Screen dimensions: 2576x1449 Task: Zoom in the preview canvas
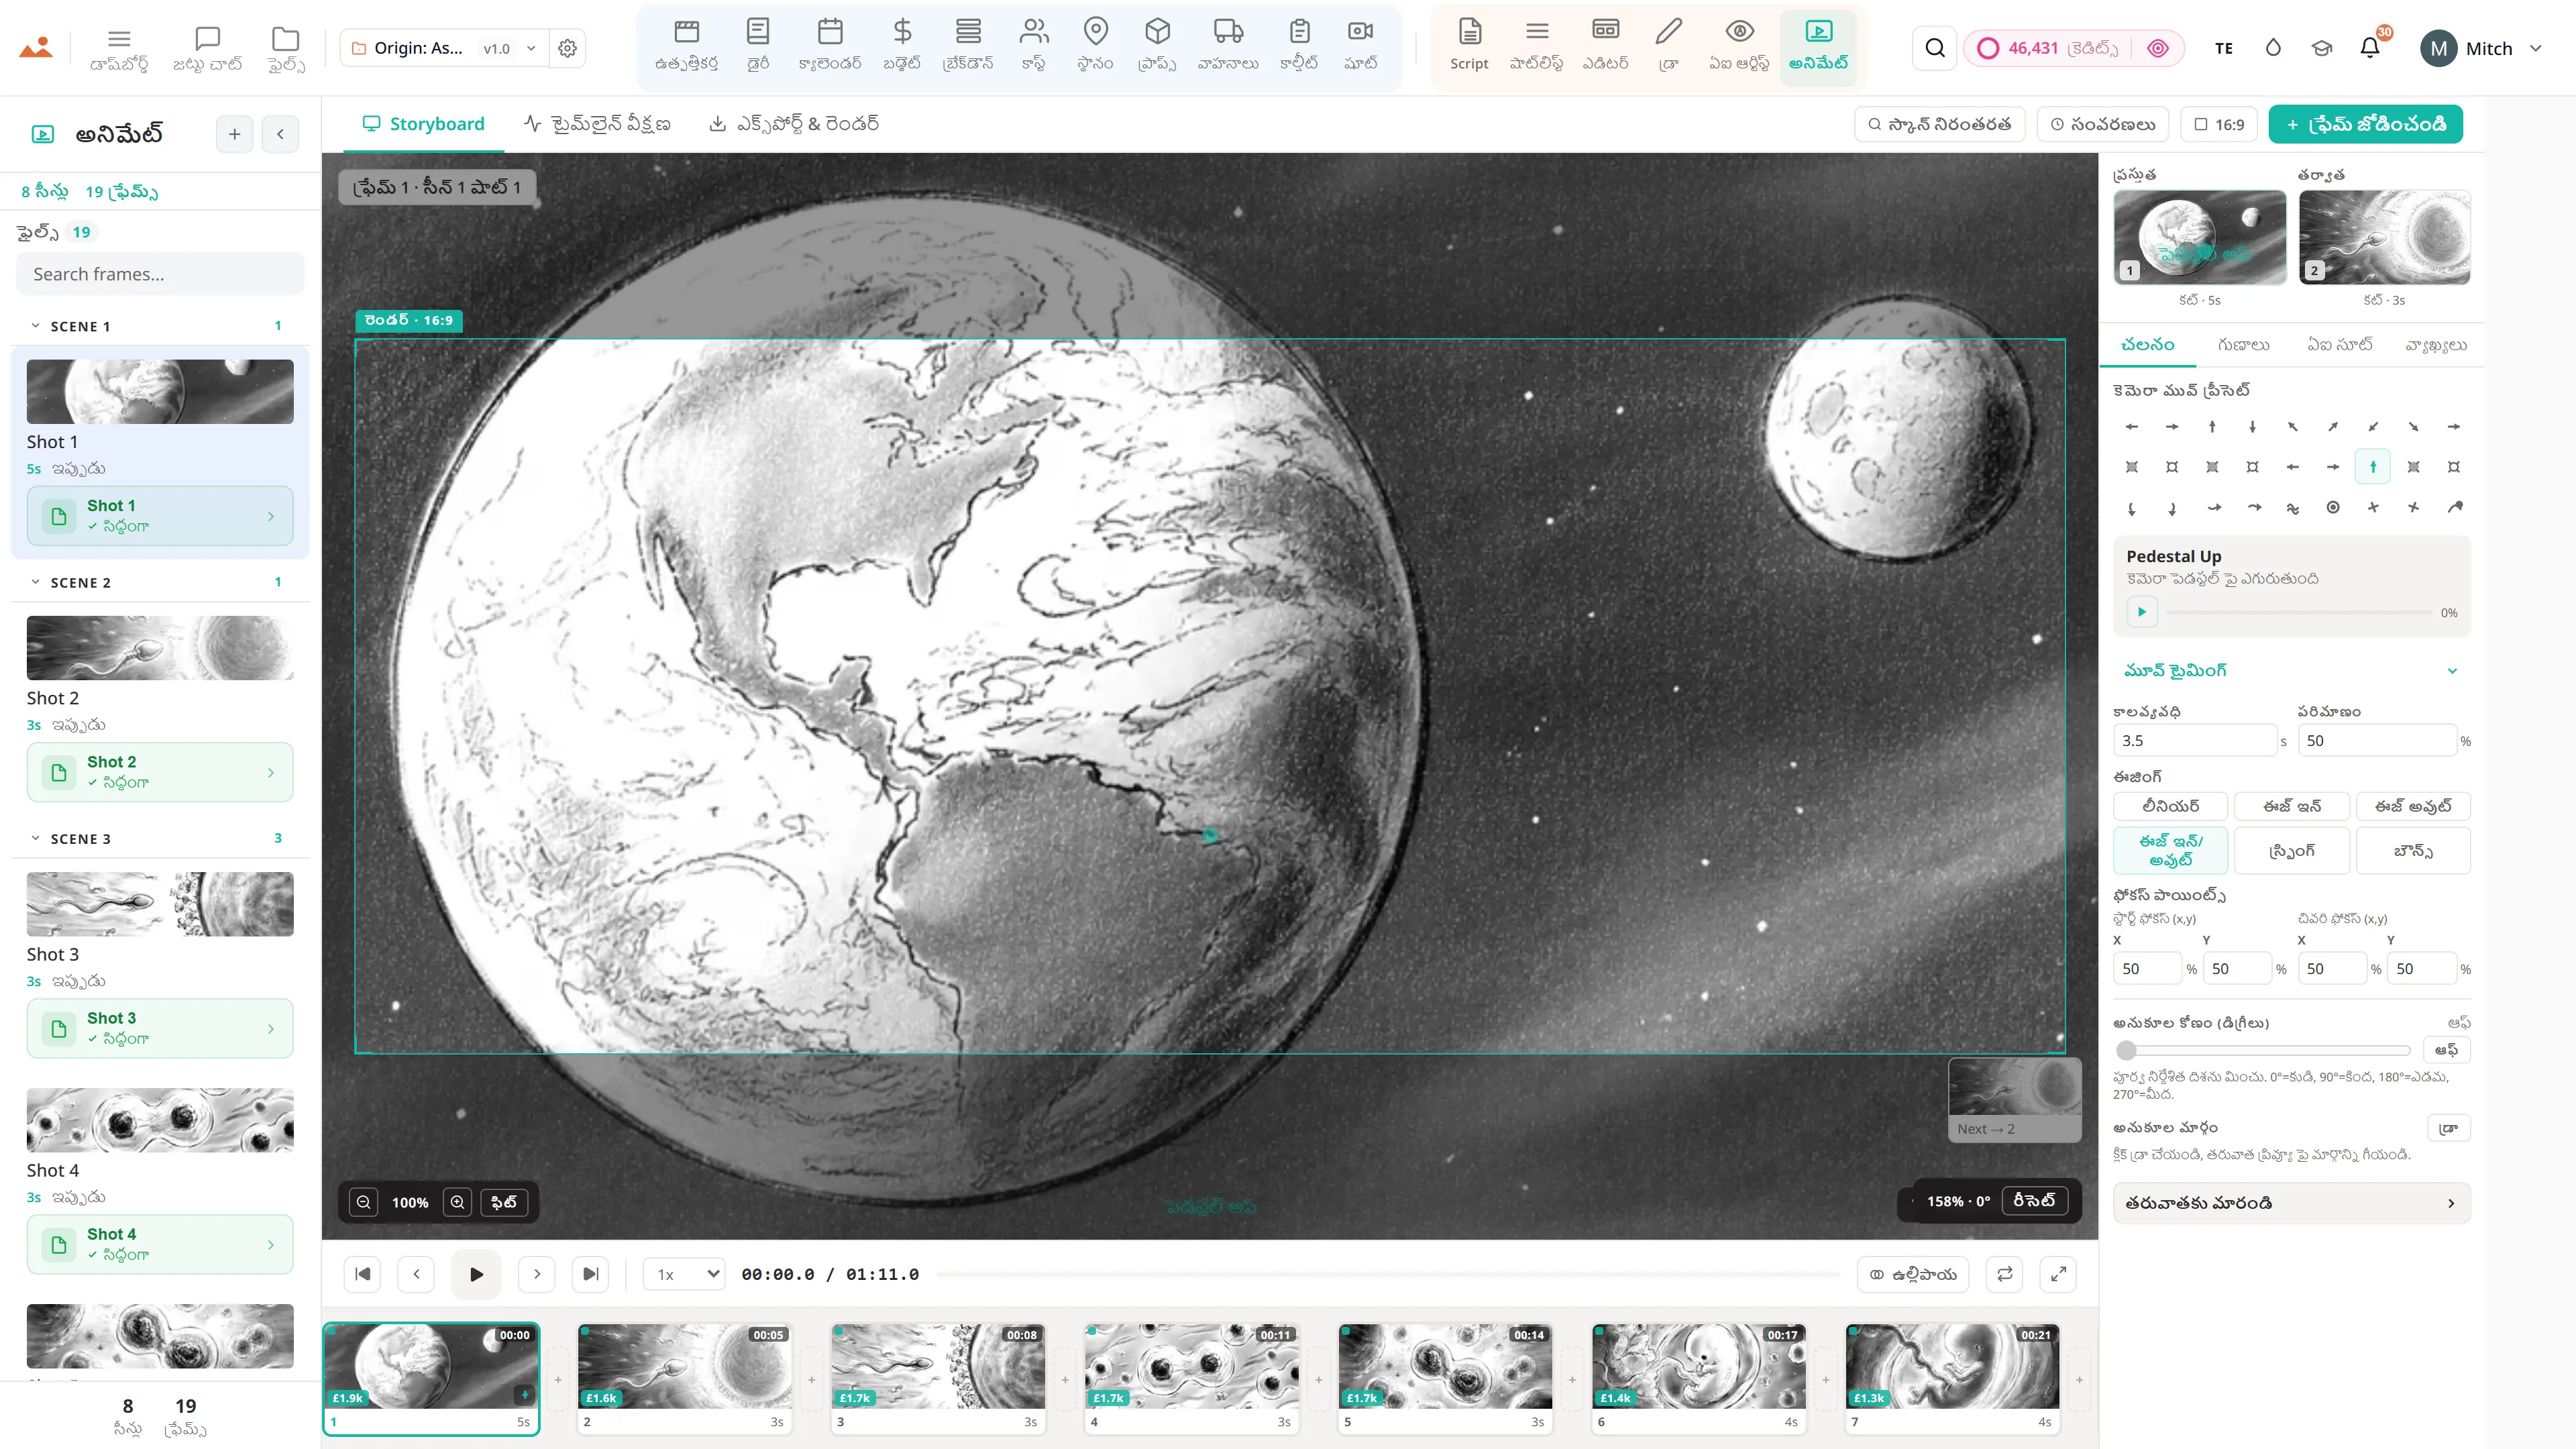457,1202
